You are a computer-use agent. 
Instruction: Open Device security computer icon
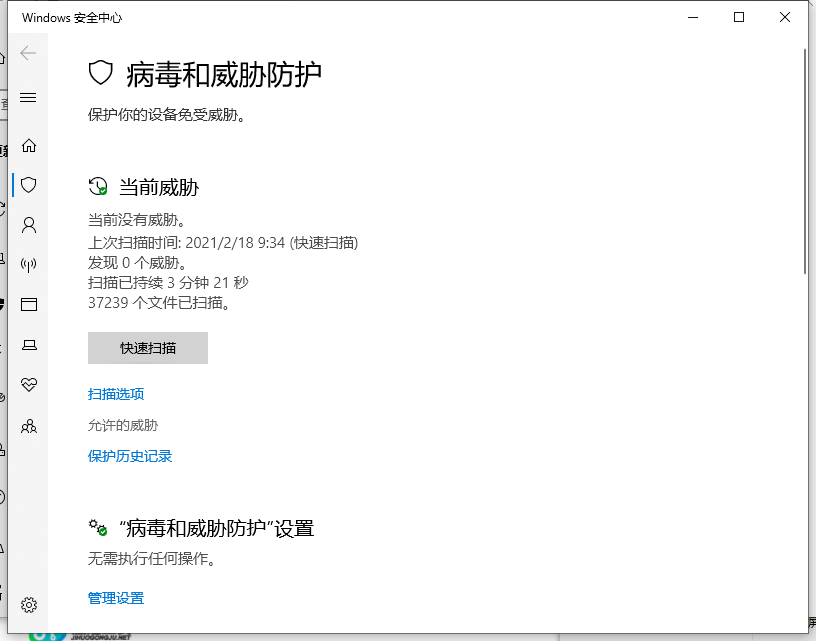[29, 345]
